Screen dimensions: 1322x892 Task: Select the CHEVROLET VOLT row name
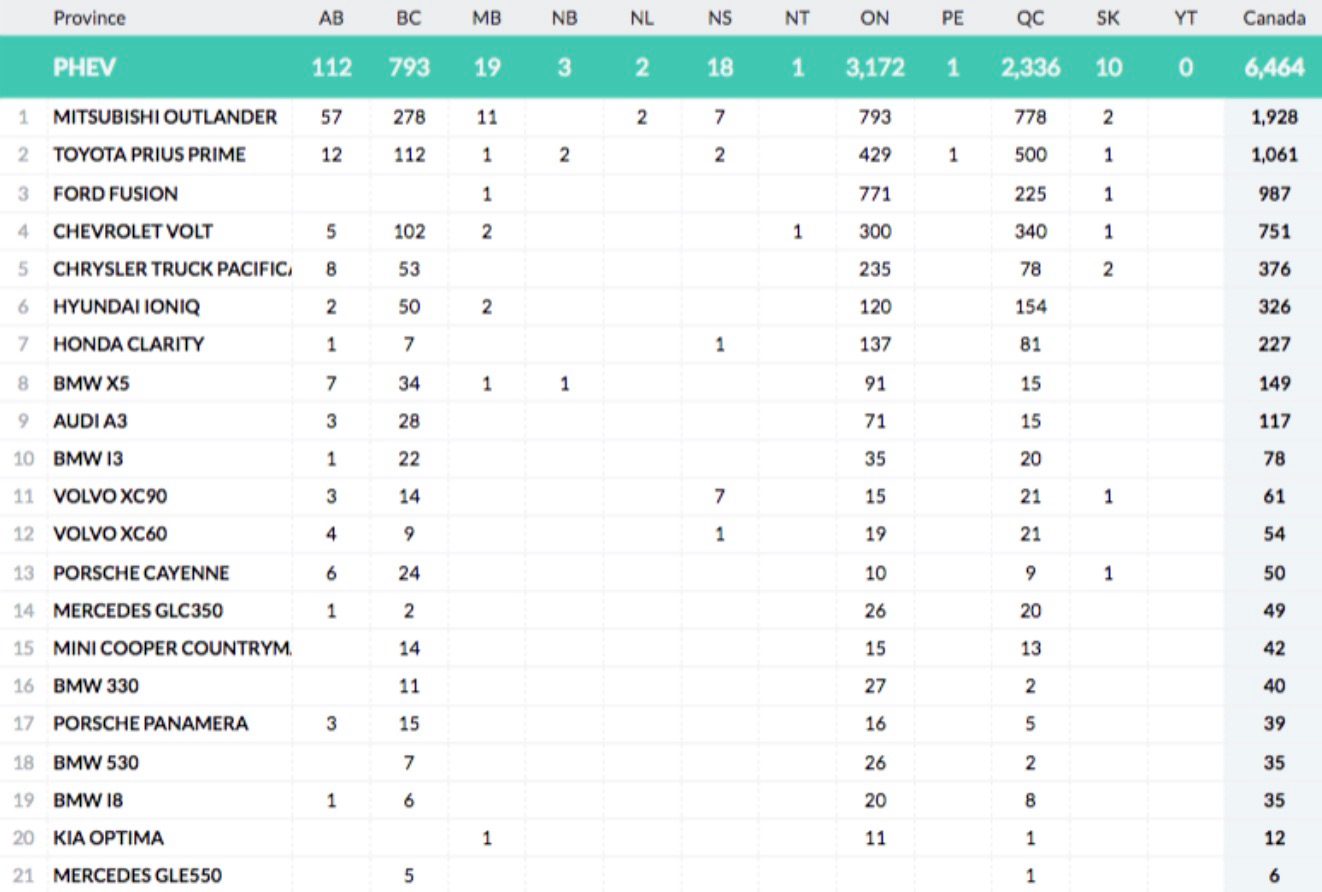pyautogui.click(x=133, y=231)
